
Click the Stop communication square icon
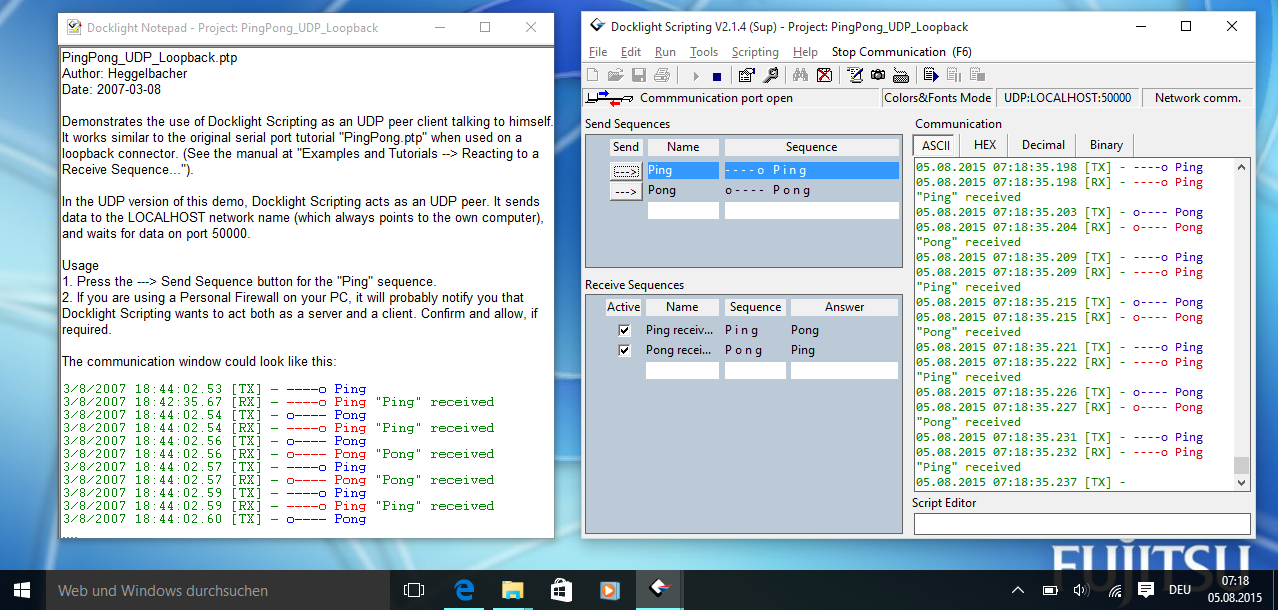(717, 74)
